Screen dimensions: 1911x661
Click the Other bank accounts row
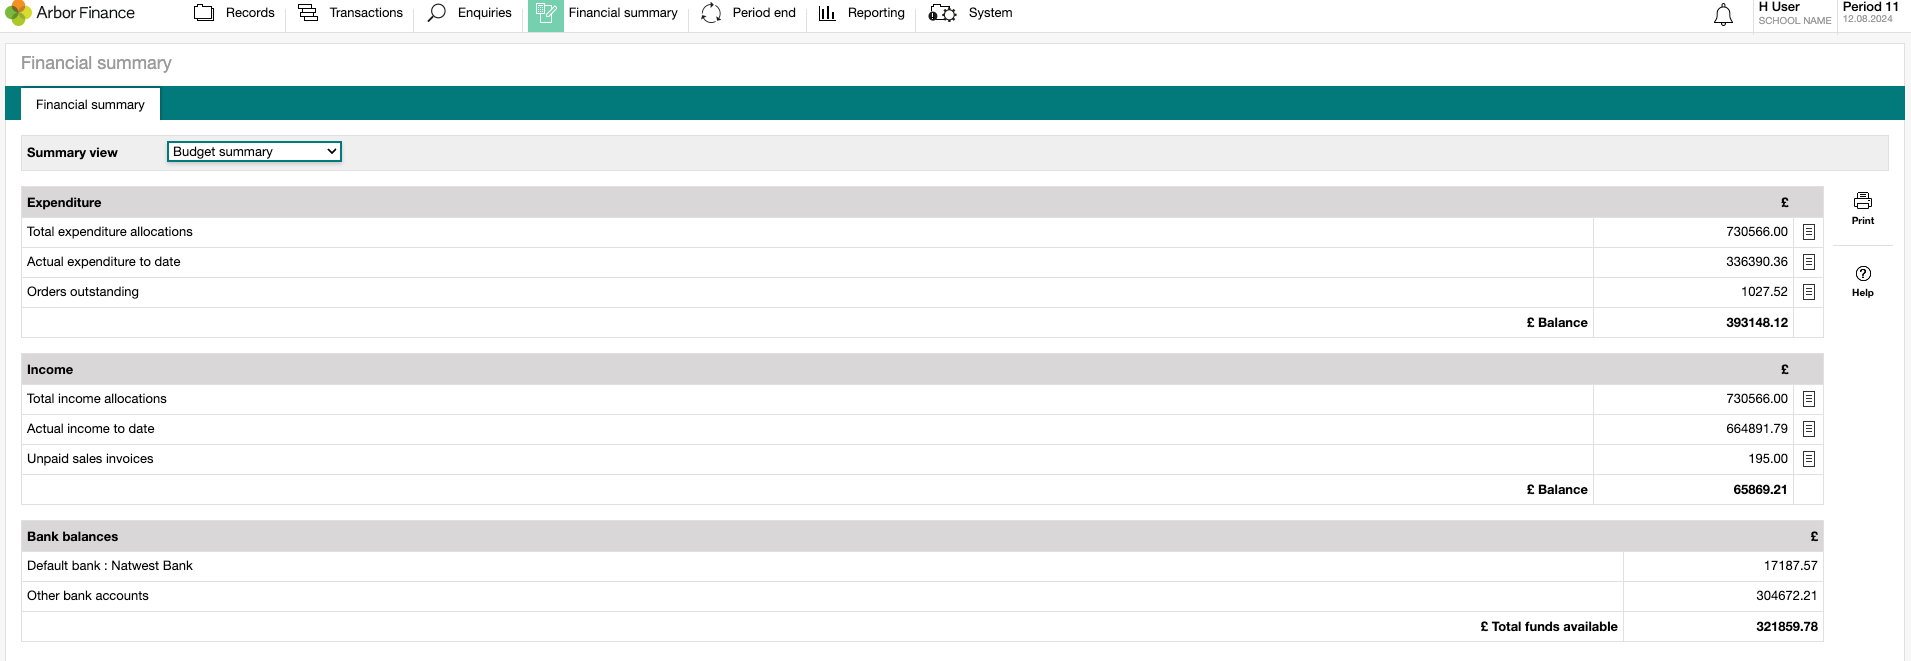pos(922,596)
